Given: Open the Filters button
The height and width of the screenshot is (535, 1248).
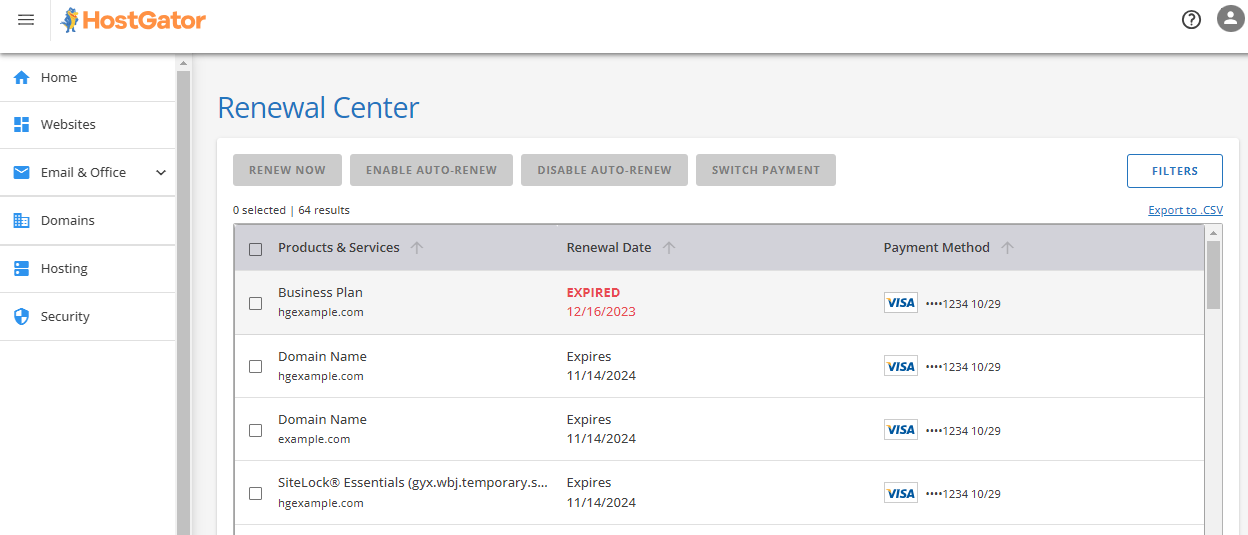Looking at the screenshot, I should 1175,171.
